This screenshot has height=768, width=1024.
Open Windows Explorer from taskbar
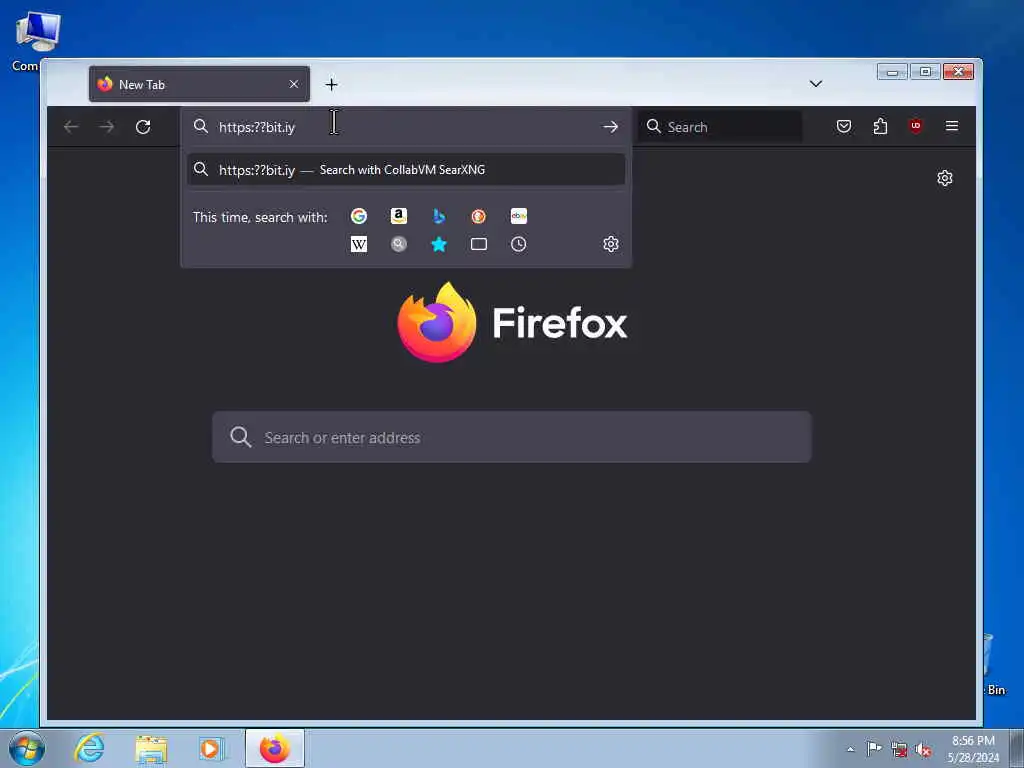tap(152, 749)
